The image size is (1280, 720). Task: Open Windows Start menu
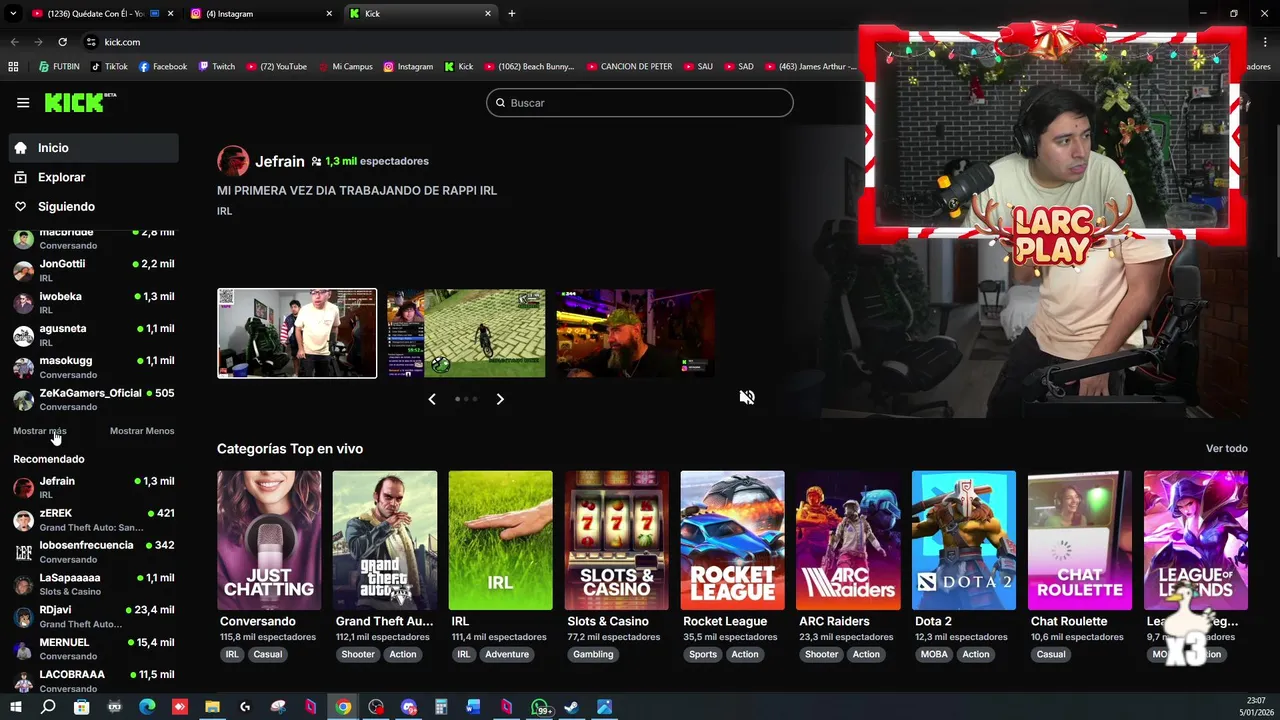pyautogui.click(x=15, y=707)
